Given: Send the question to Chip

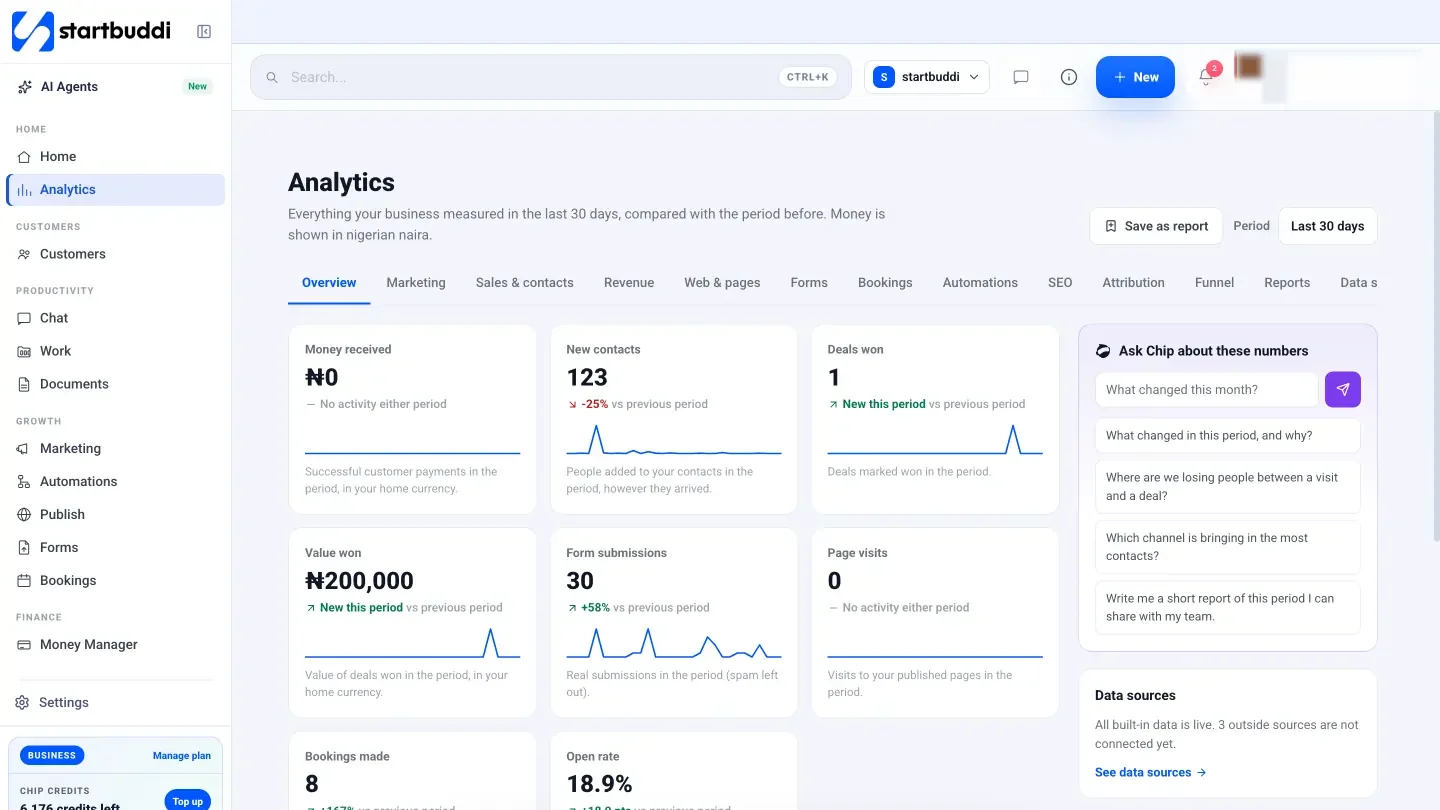Looking at the screenshot, I should point(1343,389).
